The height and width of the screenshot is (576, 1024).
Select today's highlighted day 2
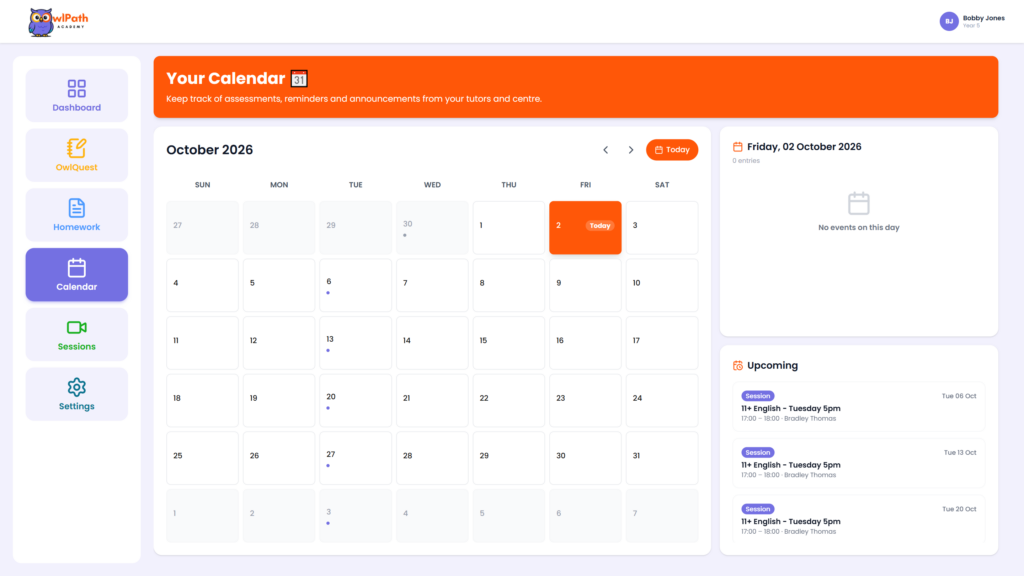coord(585,227)
